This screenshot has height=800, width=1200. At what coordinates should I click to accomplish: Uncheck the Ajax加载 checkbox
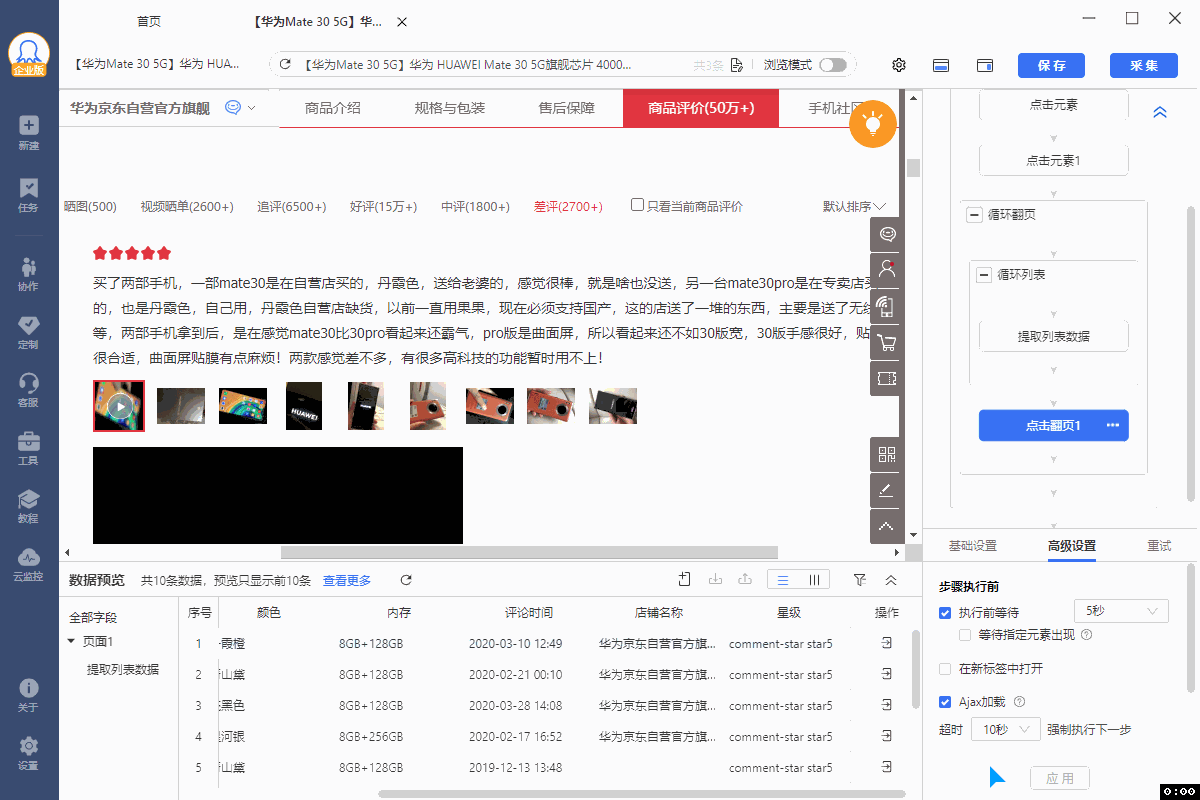(x=945, y=702)
